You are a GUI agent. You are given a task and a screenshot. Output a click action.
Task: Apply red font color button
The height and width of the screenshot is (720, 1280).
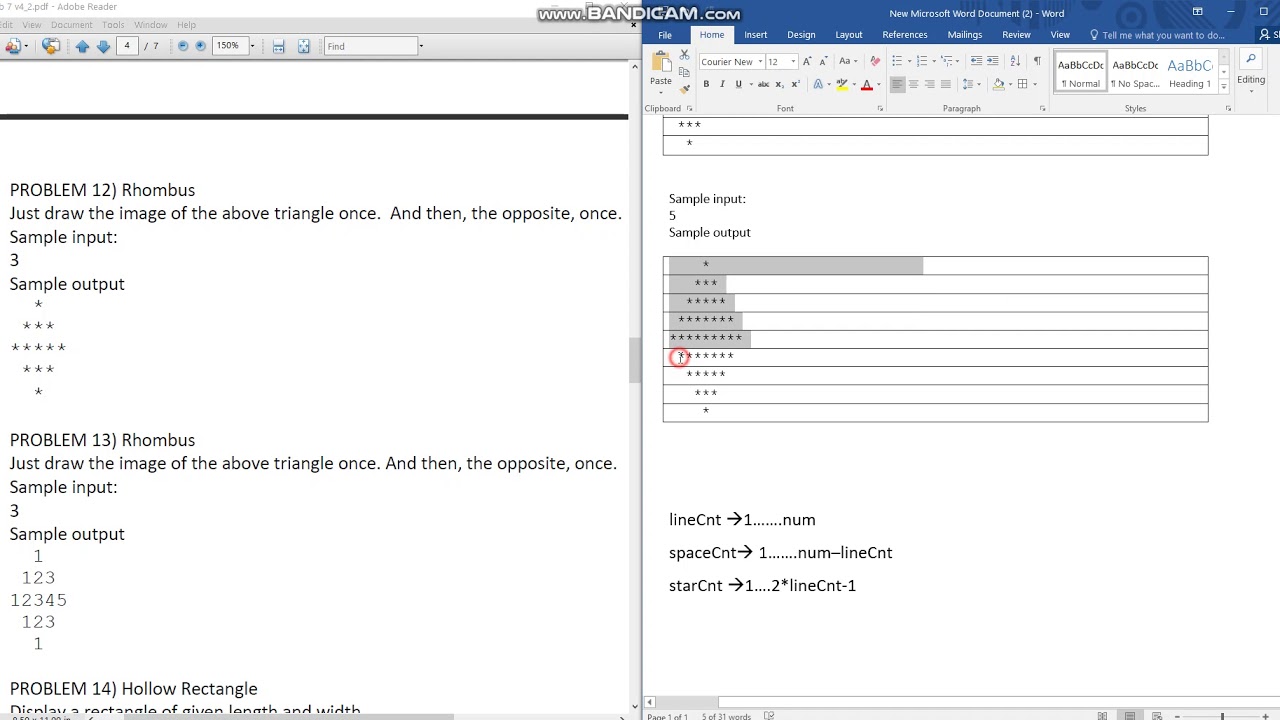pyautogui.click(x=867, y=85)
